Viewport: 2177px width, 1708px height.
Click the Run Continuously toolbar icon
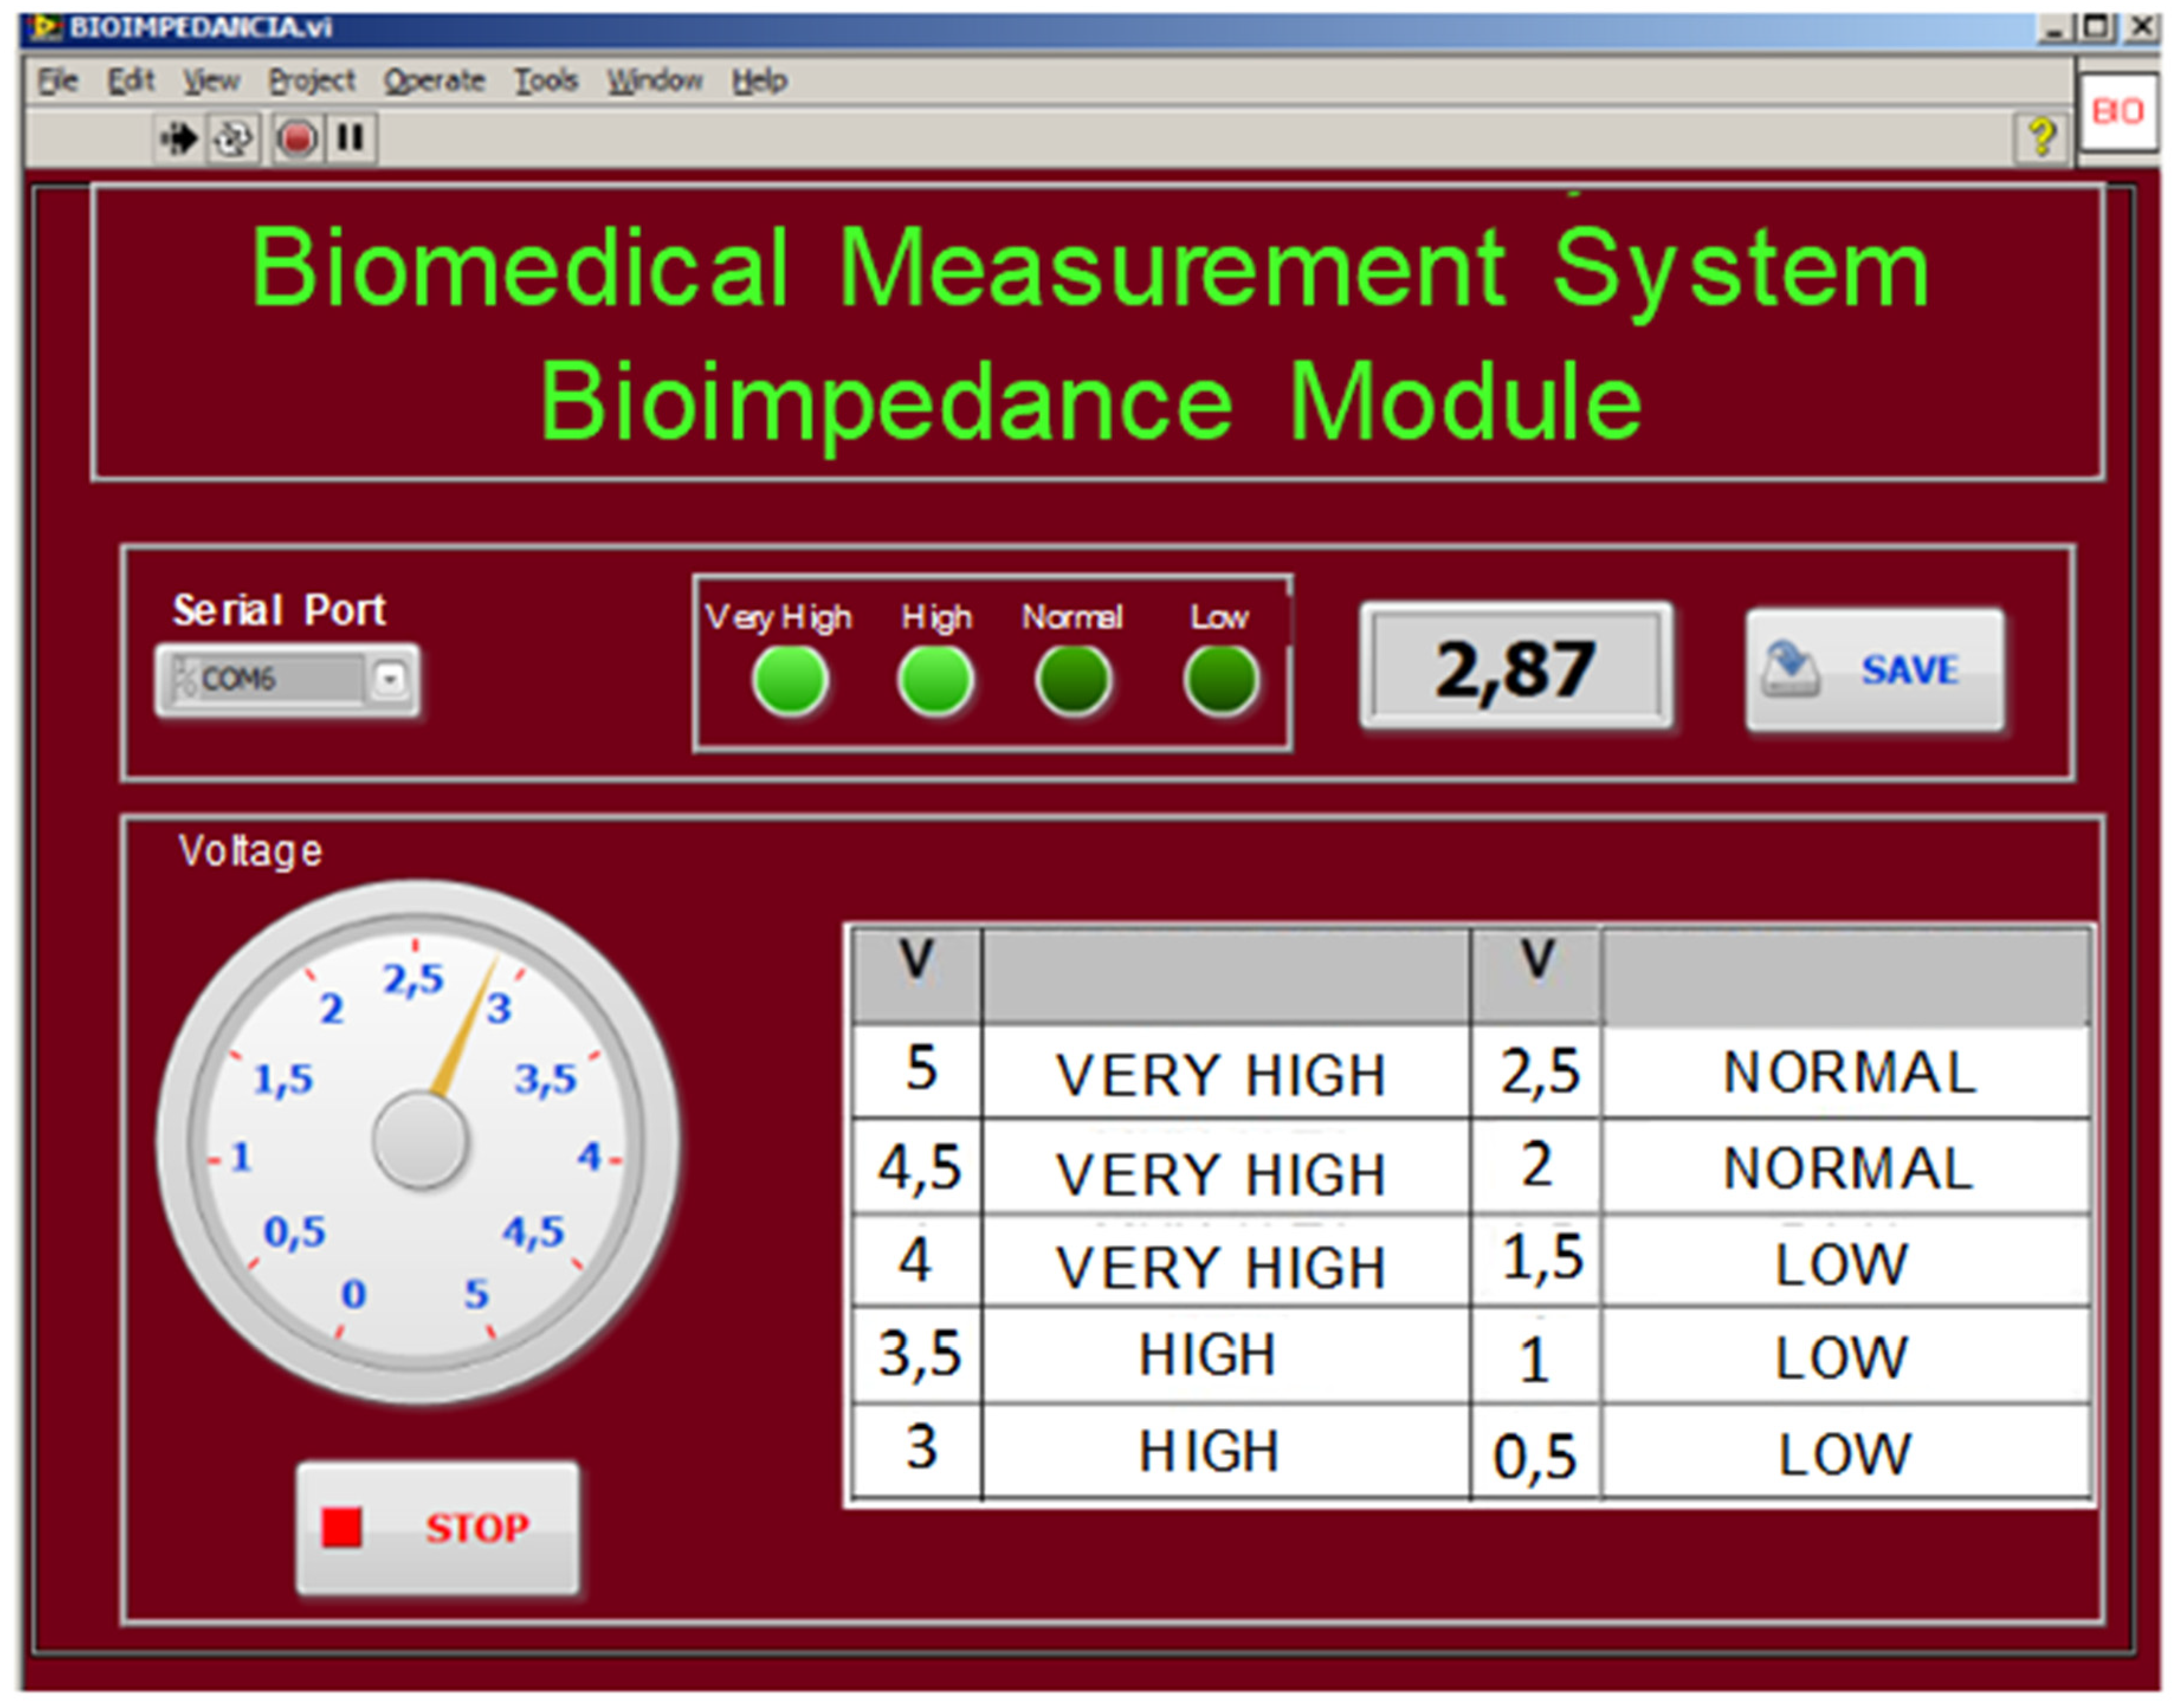tap(234, 137)
